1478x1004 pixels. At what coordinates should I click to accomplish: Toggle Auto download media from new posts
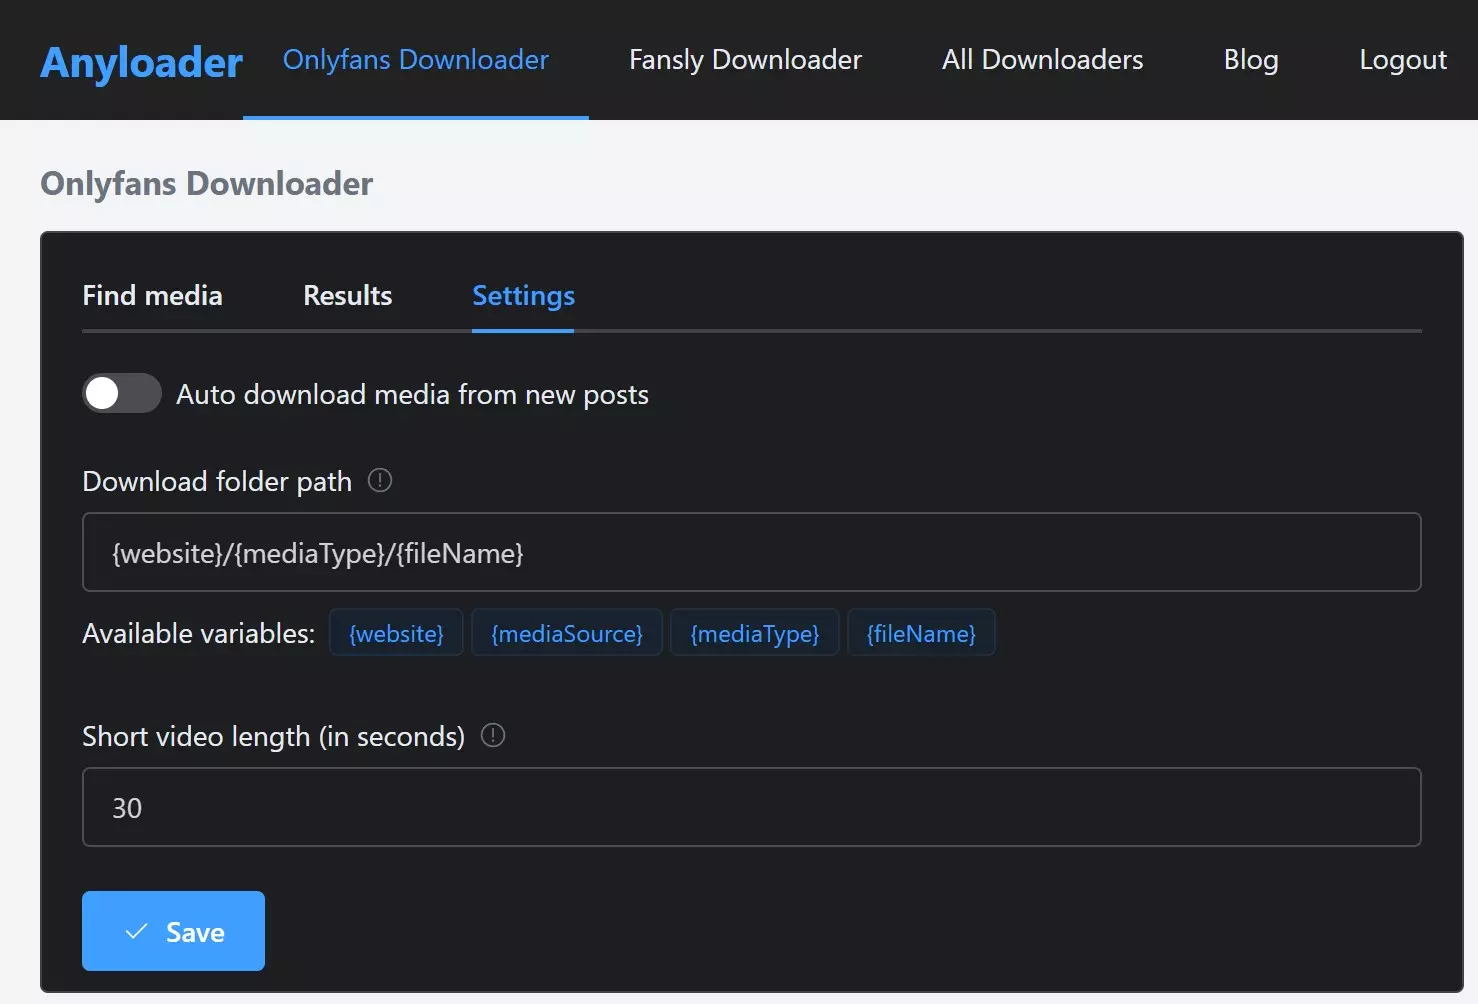pyautogui.click(x=122, y=393)
